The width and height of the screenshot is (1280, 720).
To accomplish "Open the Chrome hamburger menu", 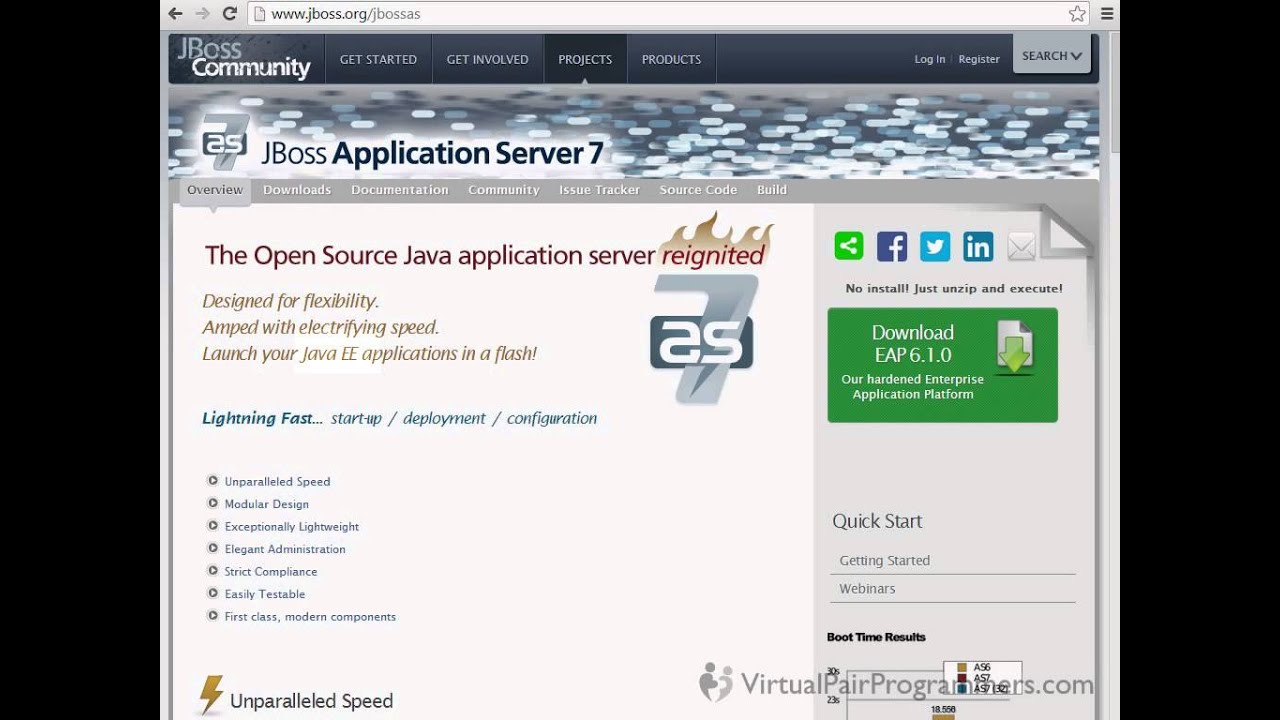I will 1107,14.
